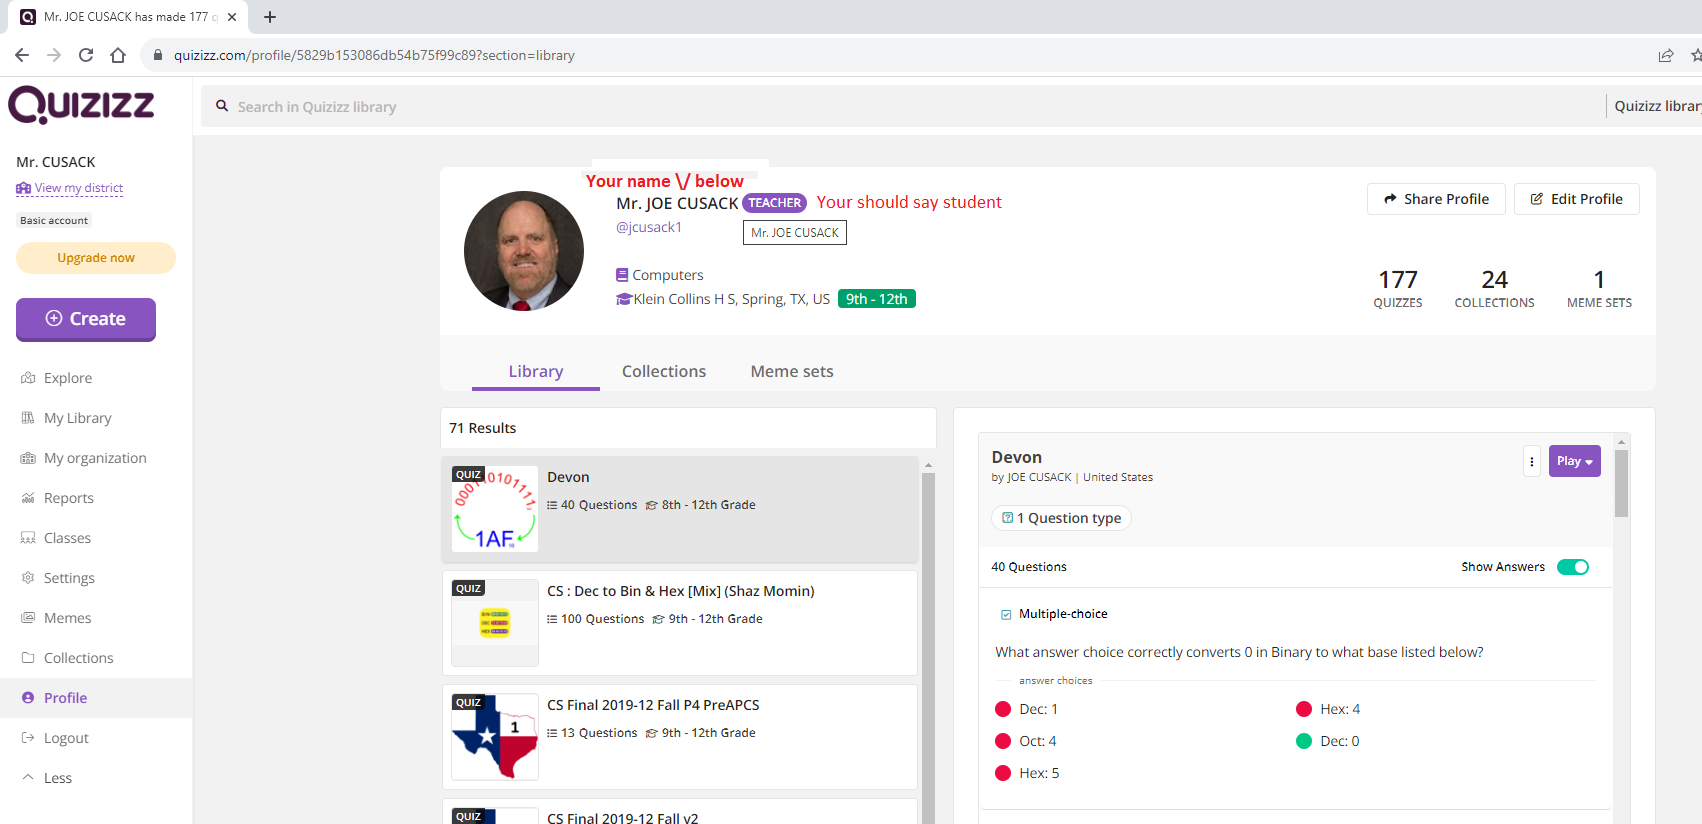
Task: Click the Quizizz logo
Action: (81, 105)
